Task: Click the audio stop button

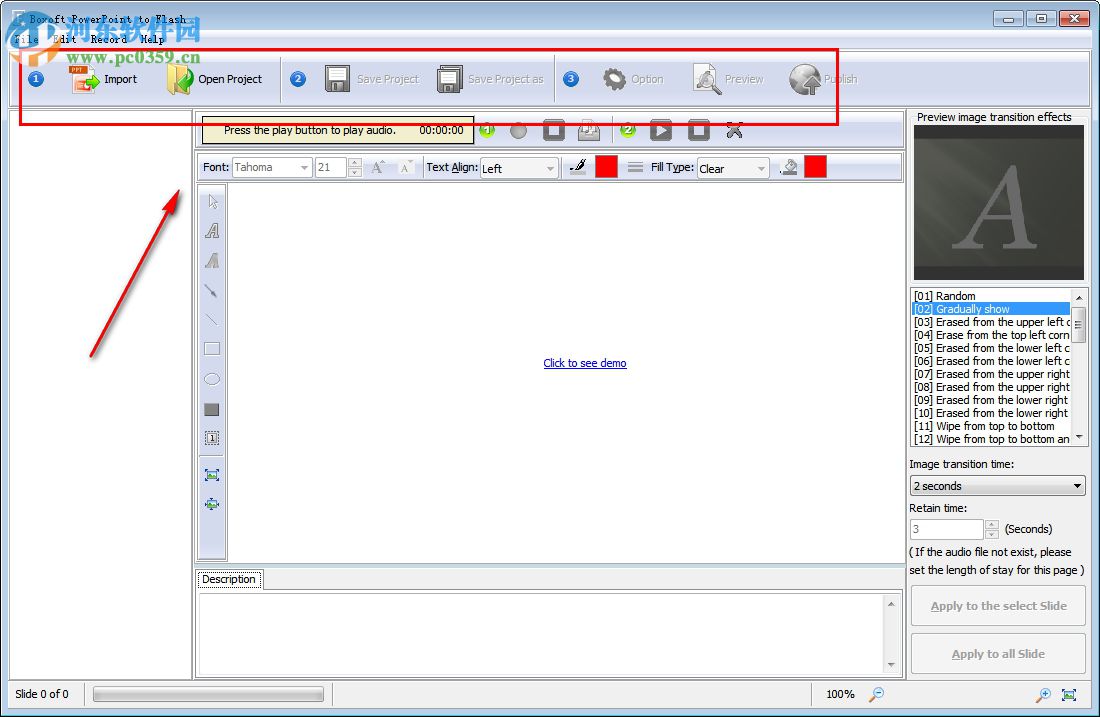Action: [x=553, y=129]
